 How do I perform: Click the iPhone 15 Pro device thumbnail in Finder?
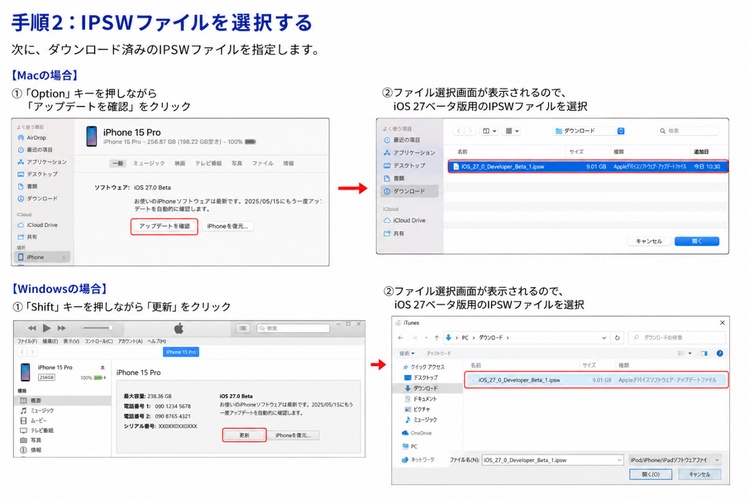pos(91,137)
